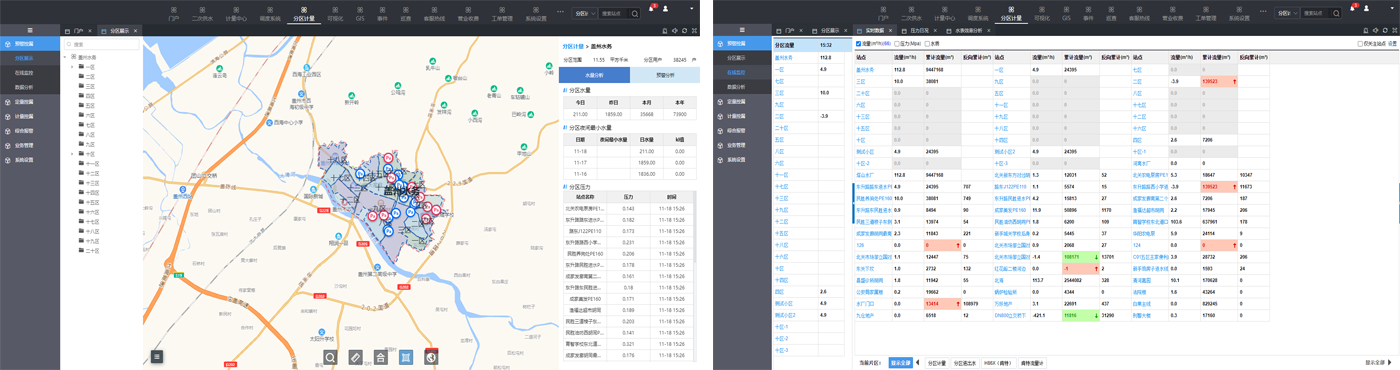Right window: select the 分区总出水 bottom tab
The width and height of the screenshot is (1400, 370).
[x=965, y=363]
